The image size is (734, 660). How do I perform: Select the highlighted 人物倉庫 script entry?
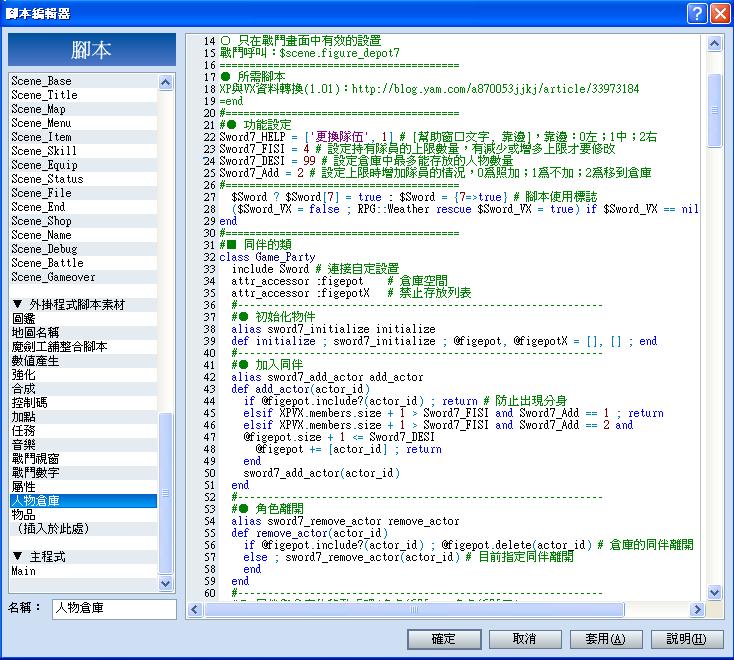click(x=83, y=501)
